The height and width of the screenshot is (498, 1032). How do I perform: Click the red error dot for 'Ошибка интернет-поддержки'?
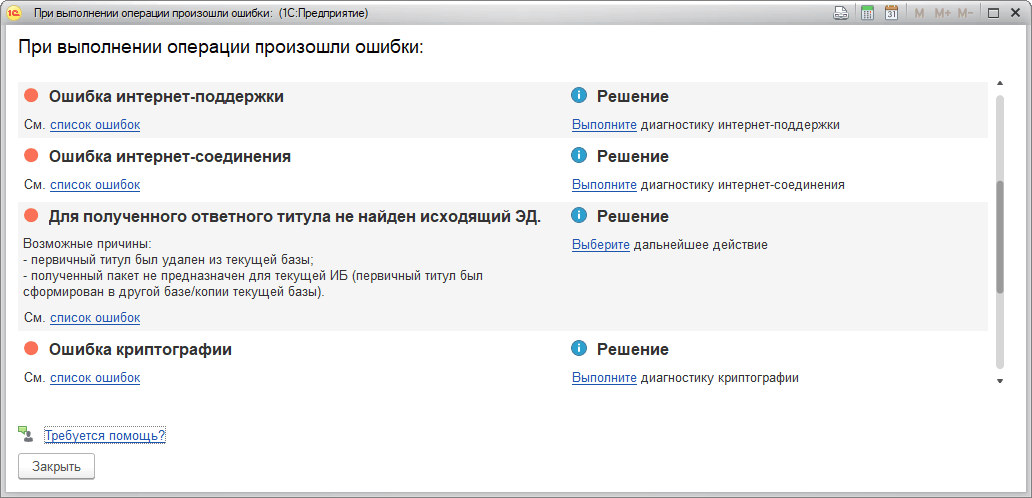pyautogui.click(x=31, y=96)
